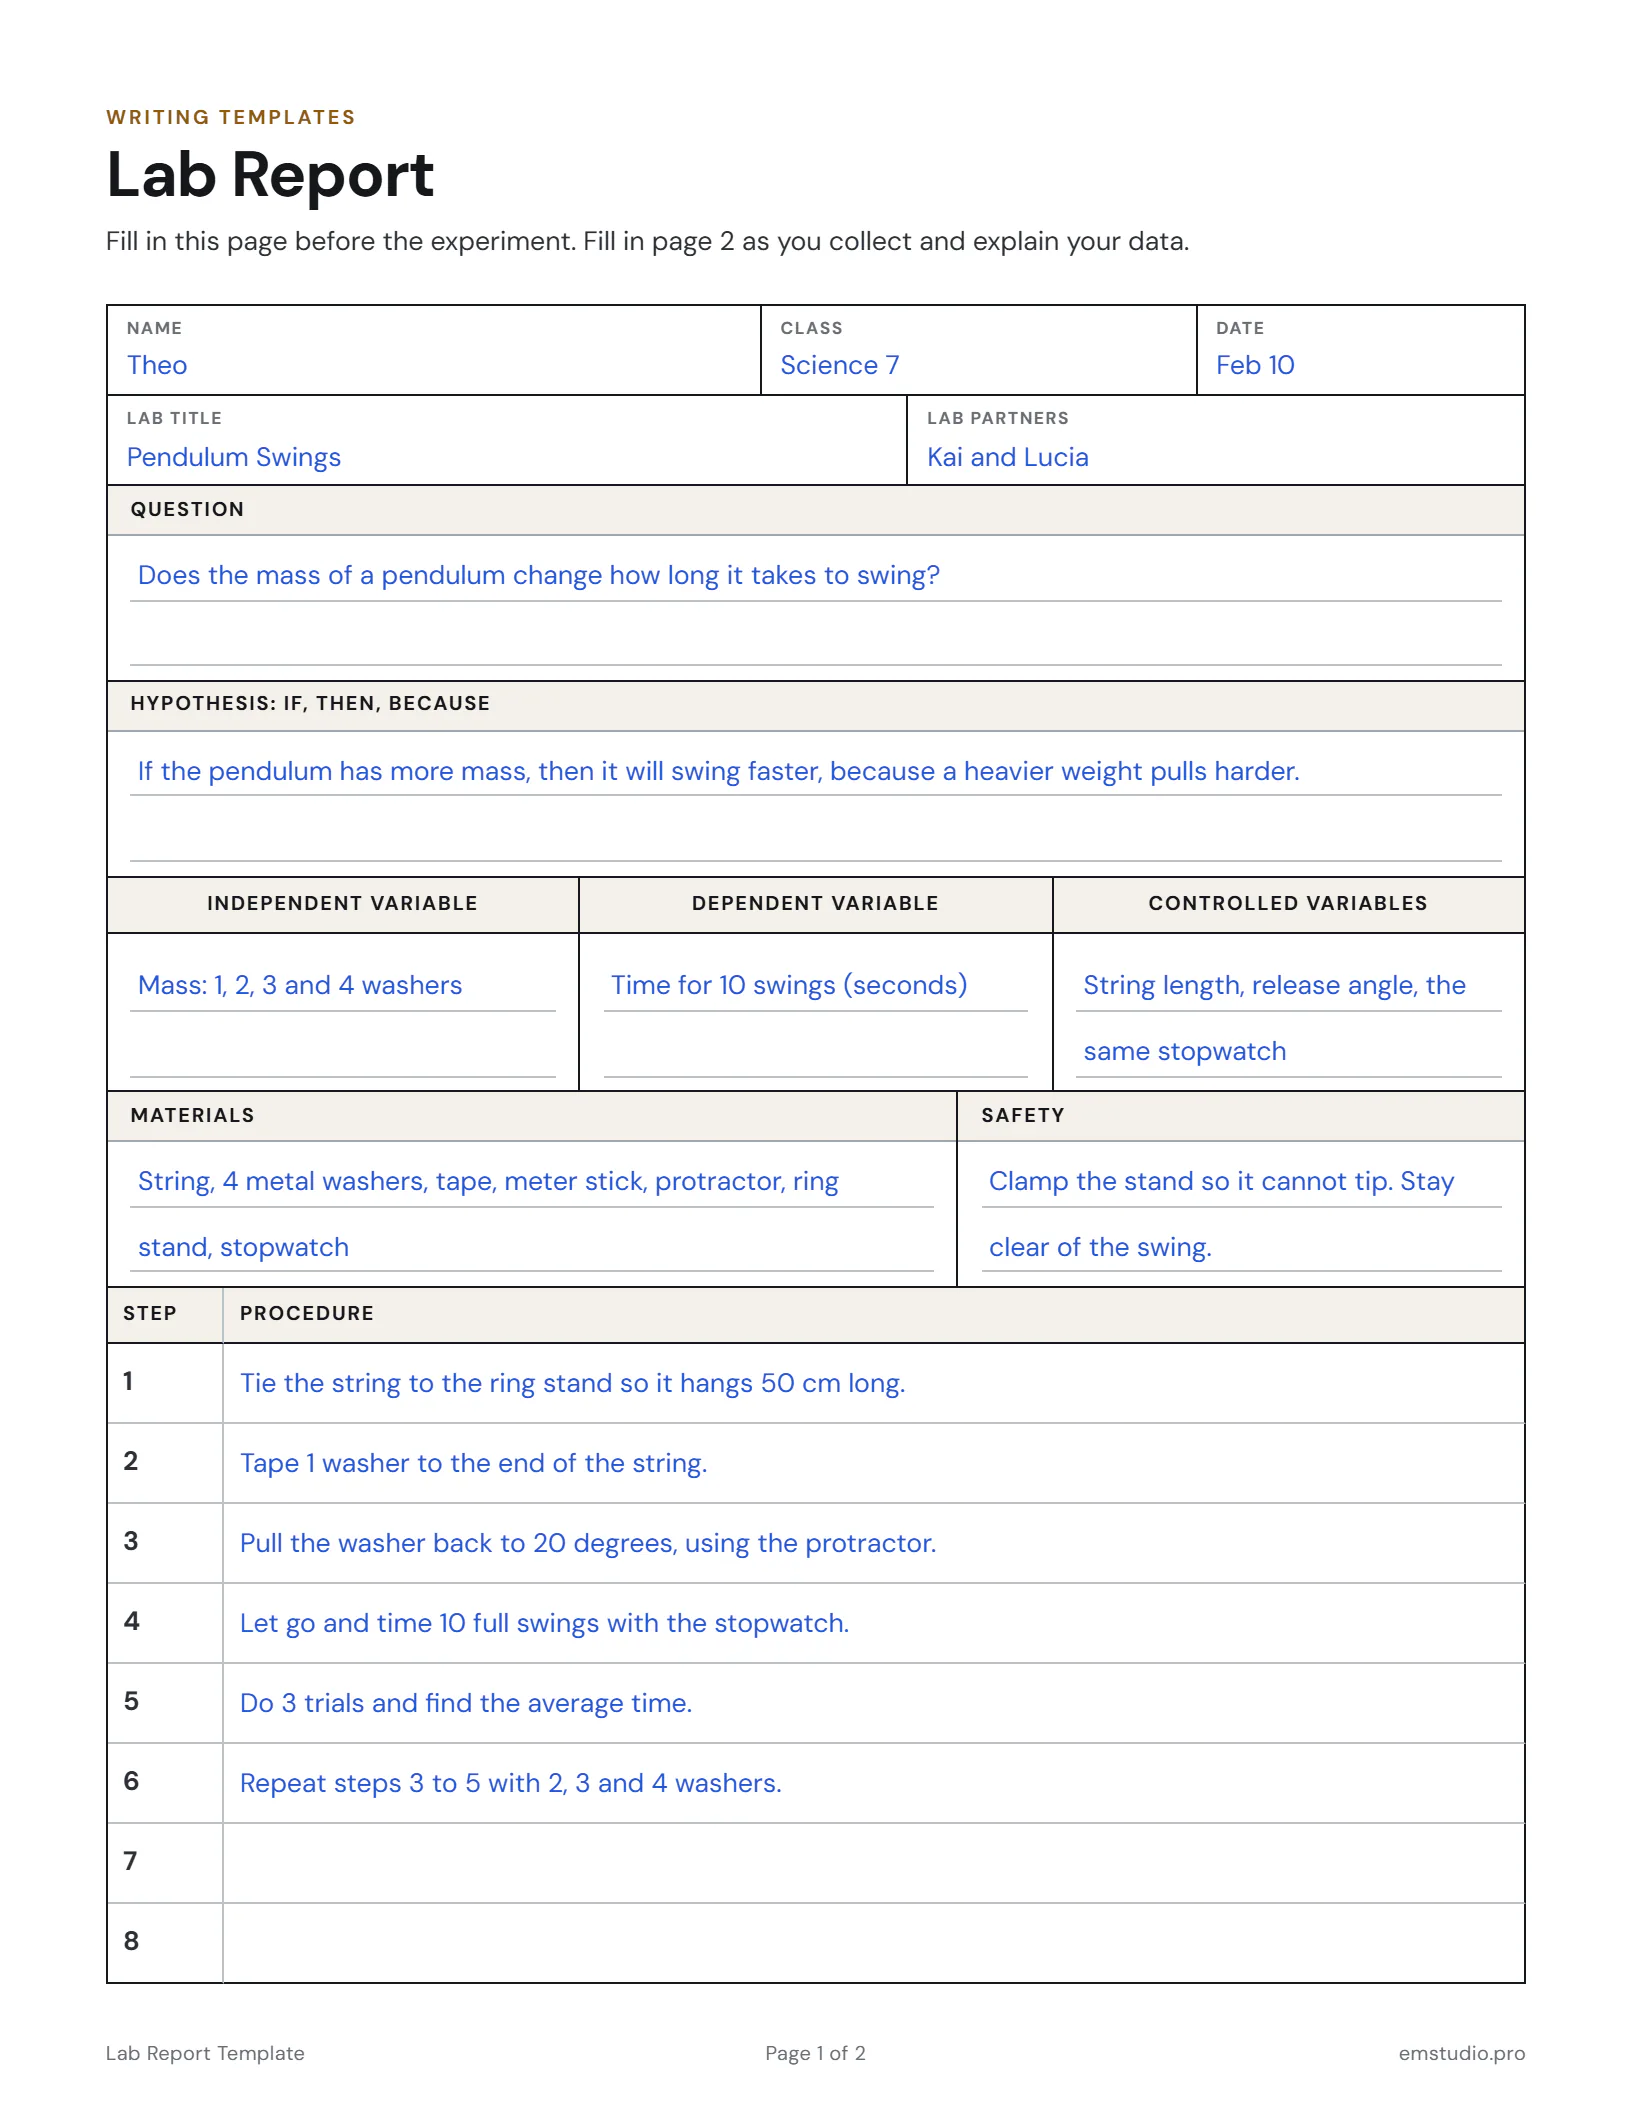Select the "WRITING TEMPLATES" header text

click(x=231, y=117)
